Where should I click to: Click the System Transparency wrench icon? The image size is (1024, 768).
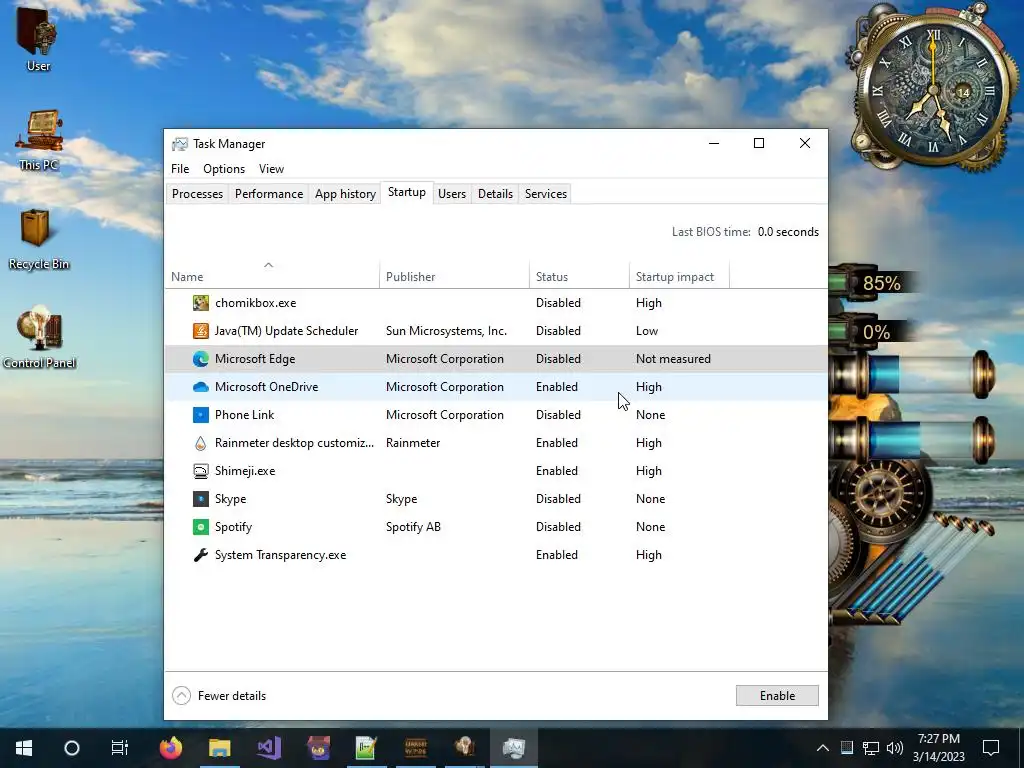[200, 555]
